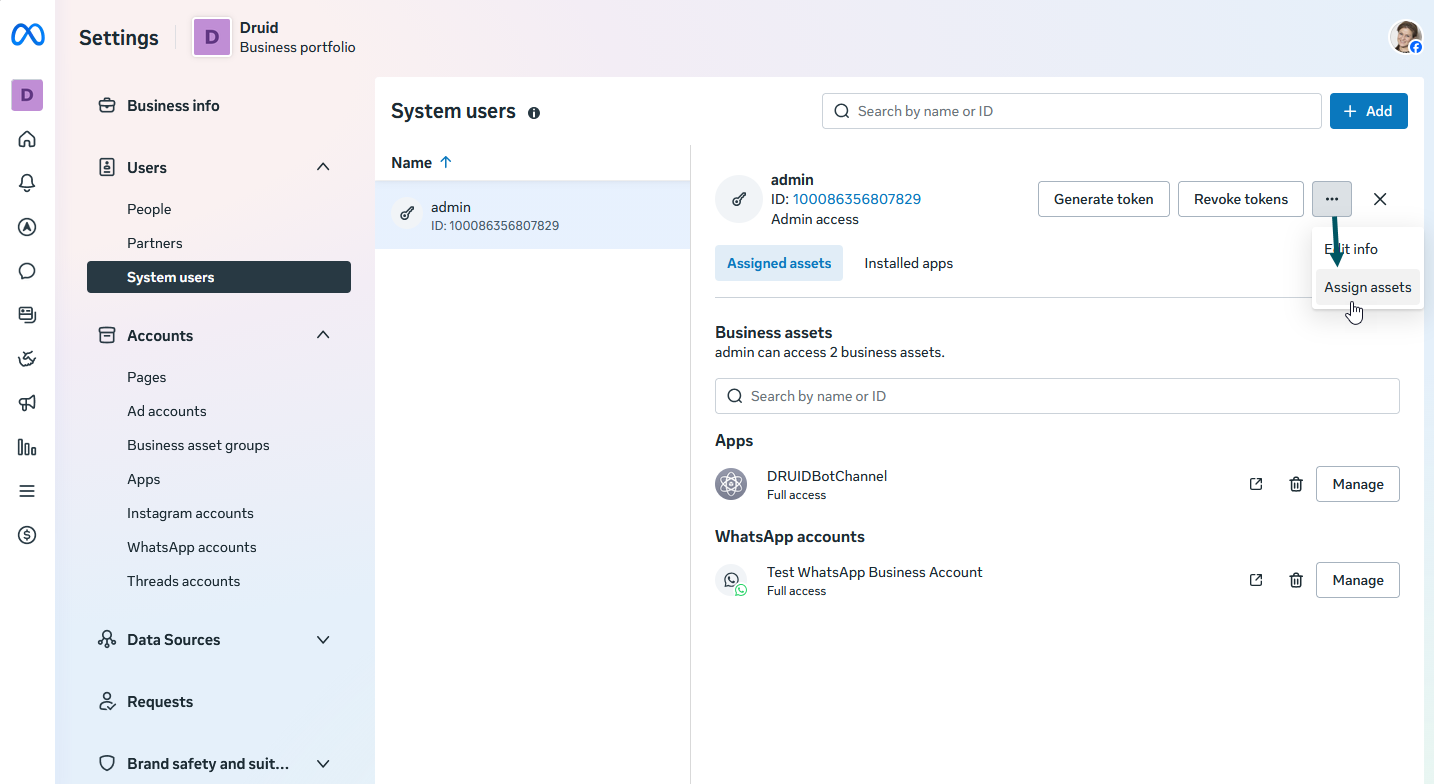
Task: Close the admin details panel
Action: (1380, 199)
